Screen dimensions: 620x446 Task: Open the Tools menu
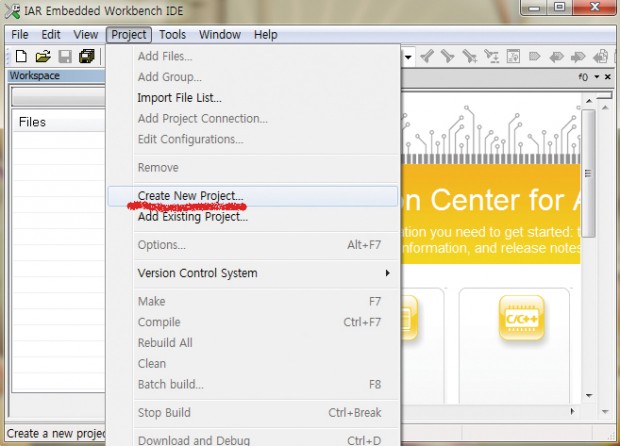click(172, 35)
